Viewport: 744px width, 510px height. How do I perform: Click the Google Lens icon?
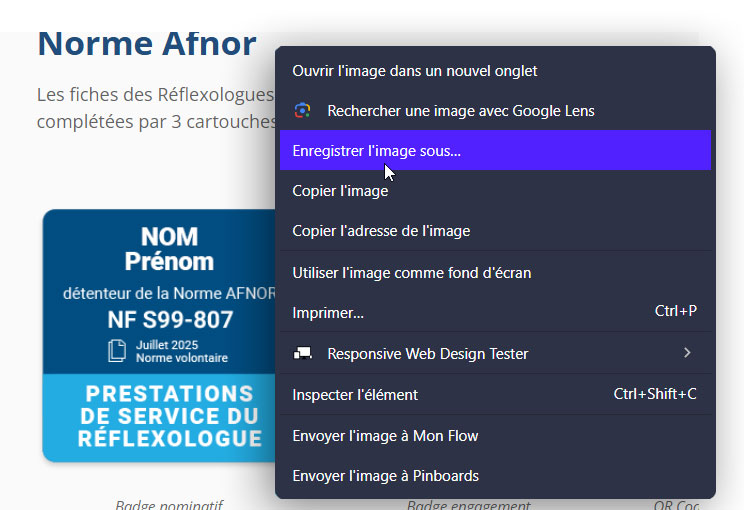pos(302,111)
